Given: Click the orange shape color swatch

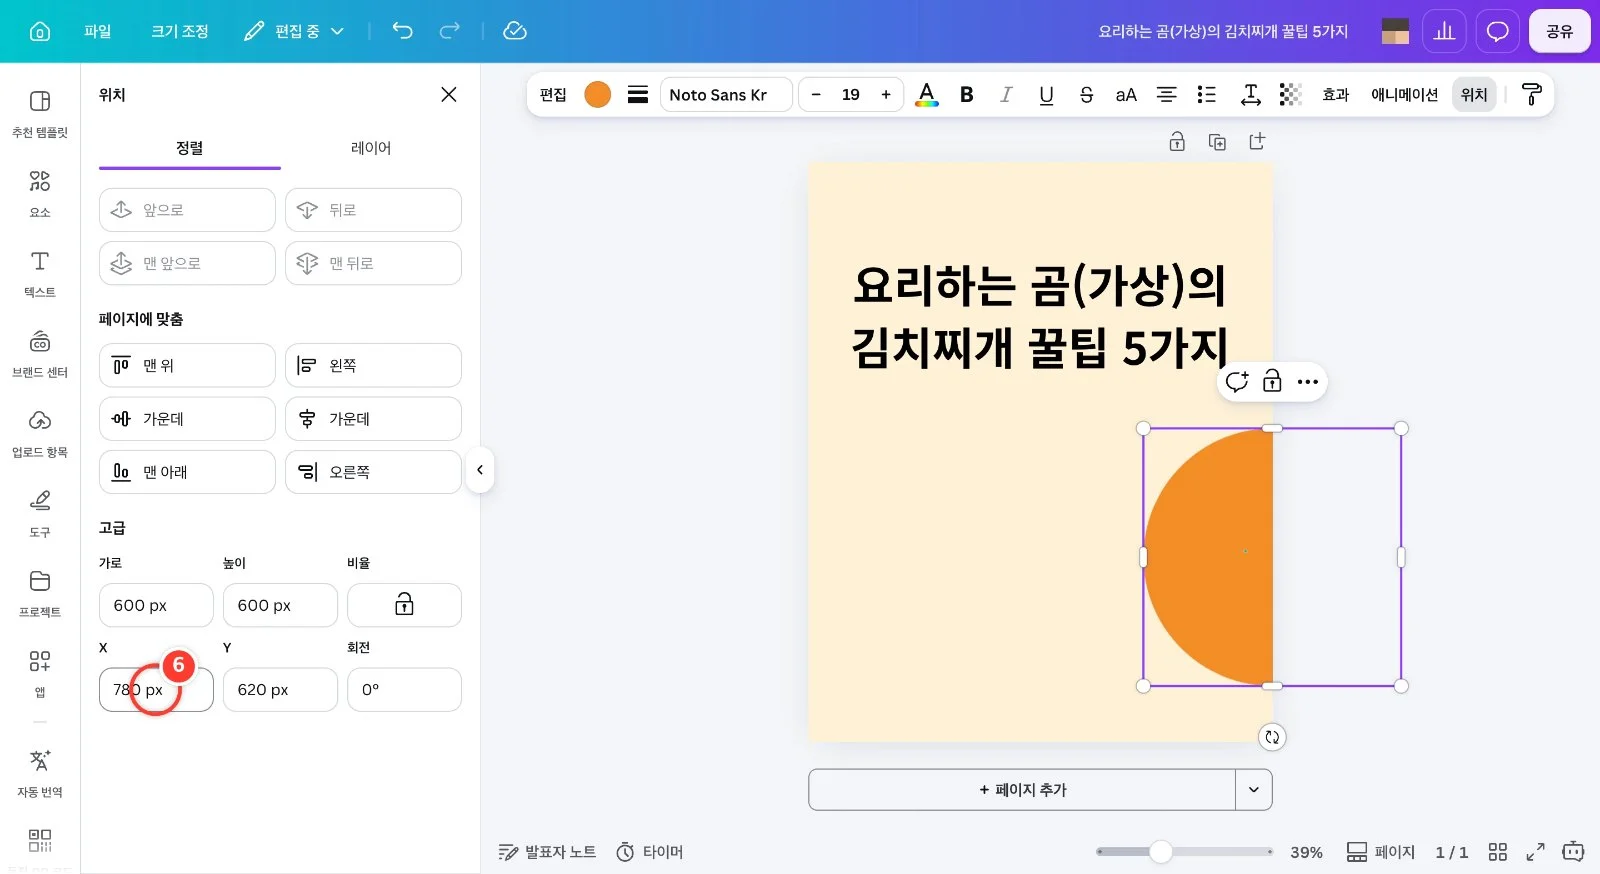Looking at the screenshot, I should [598, 95].
